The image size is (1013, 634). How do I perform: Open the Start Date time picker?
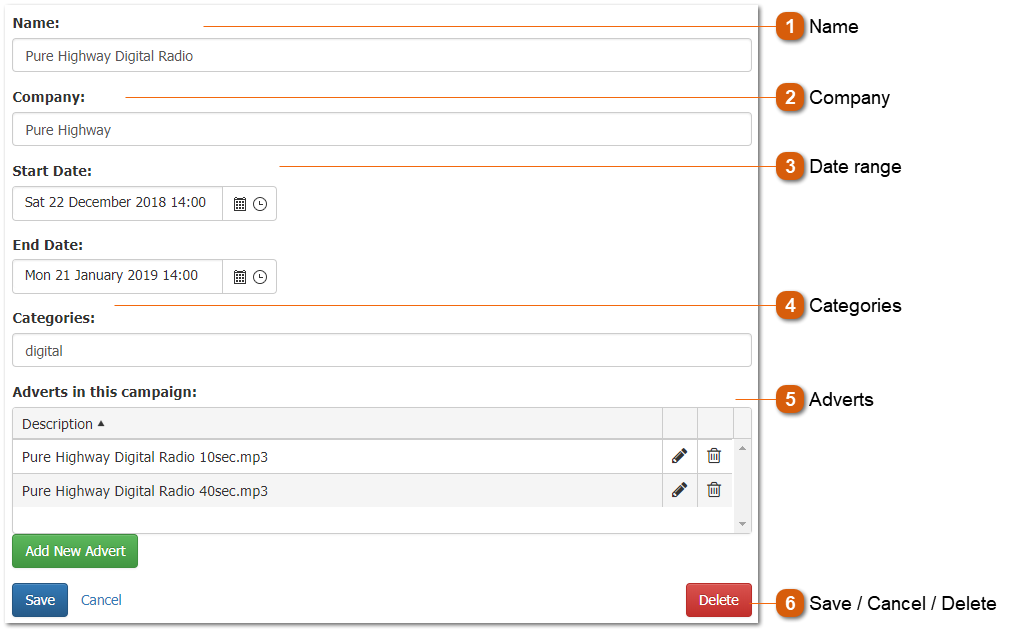pos(260,204)
